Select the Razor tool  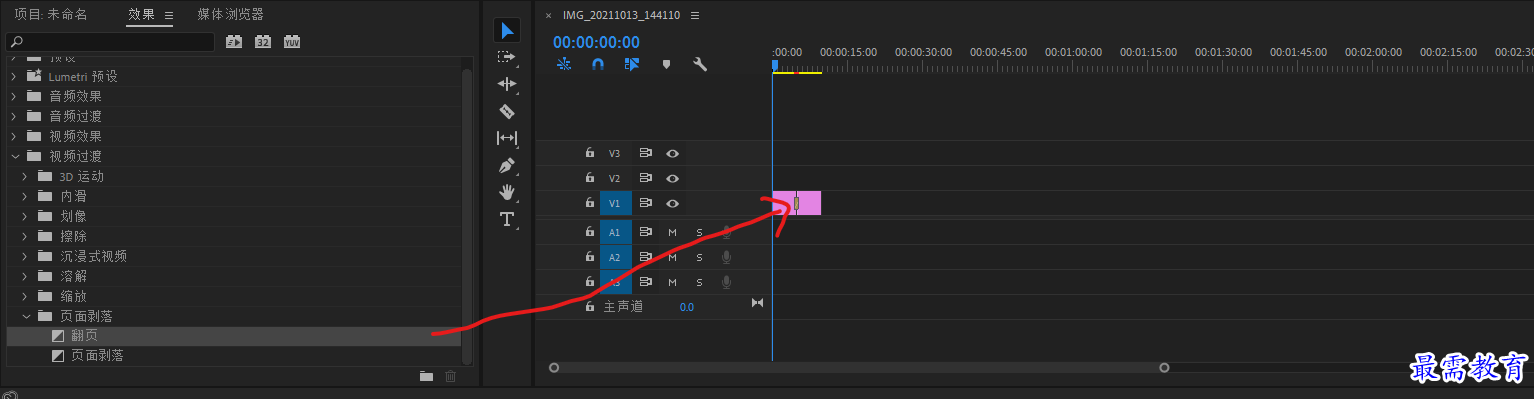point(507,111)
